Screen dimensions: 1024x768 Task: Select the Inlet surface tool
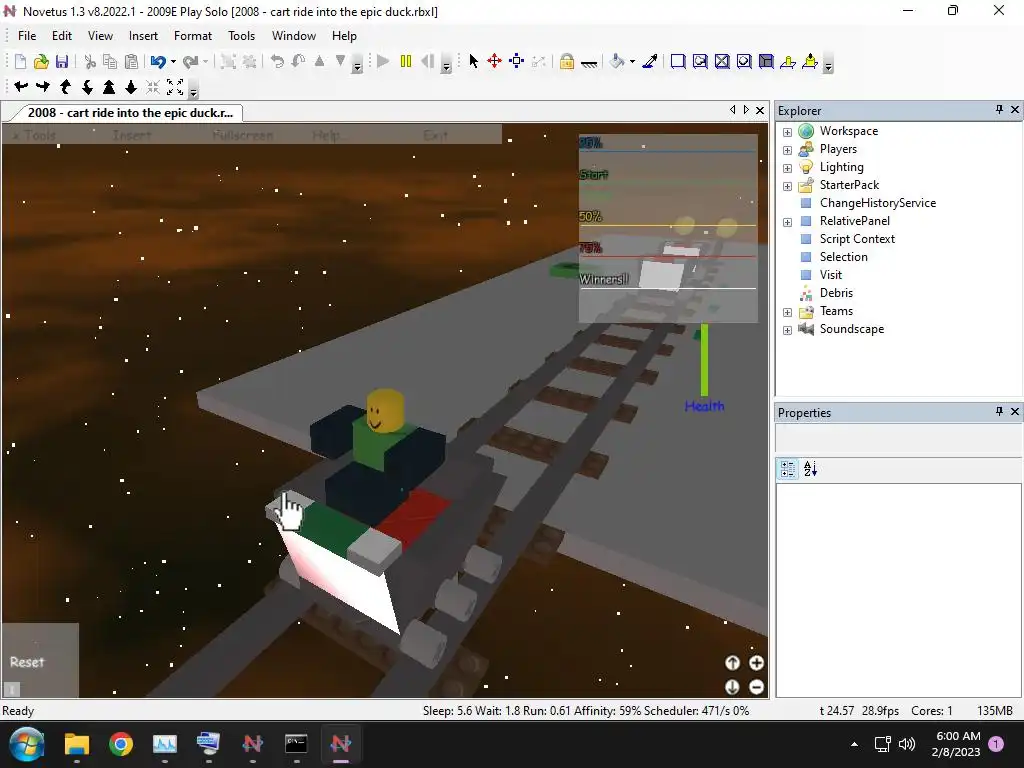(766, 61)
